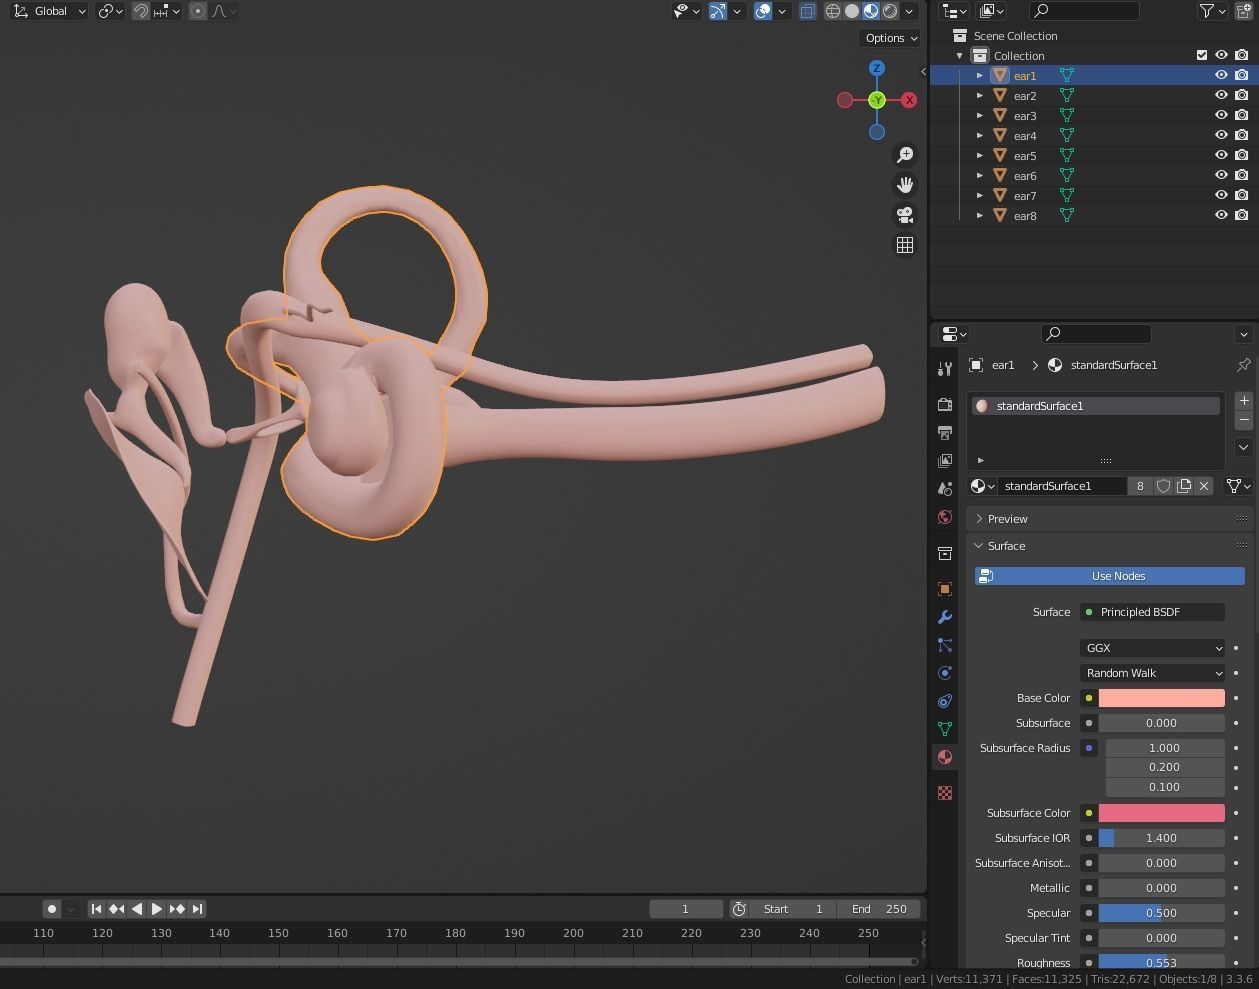The image size is (1259, 989).
Task: Toggle camera view with the camera icon
Action: (x=905, y=215)
